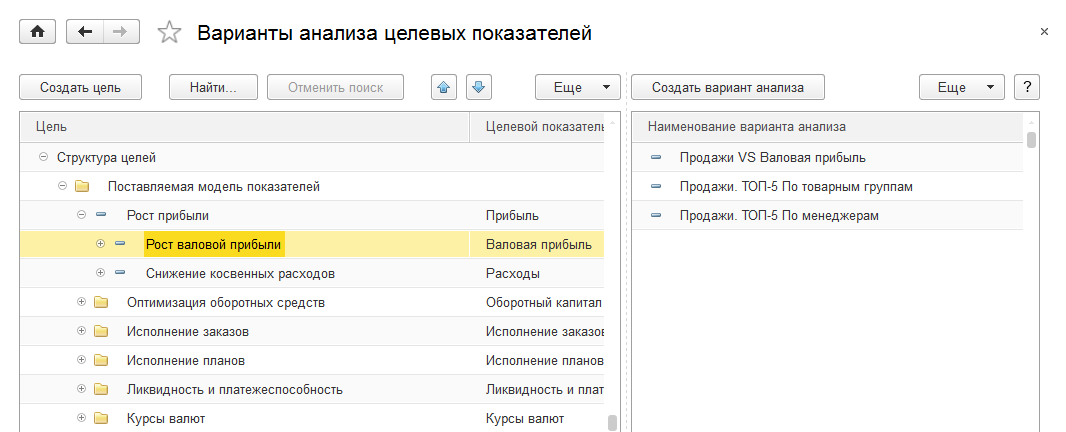Click the Найти... search button
1066x432 pixels.
(213, 87)
